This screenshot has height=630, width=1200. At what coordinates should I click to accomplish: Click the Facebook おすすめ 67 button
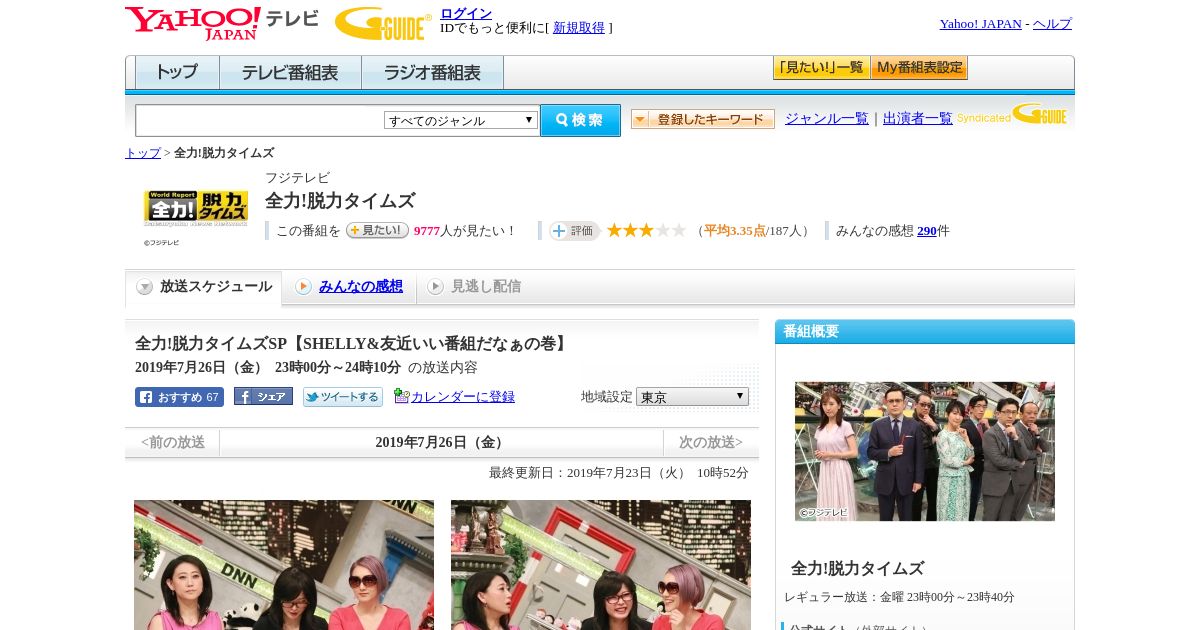(x=179, y=397)
